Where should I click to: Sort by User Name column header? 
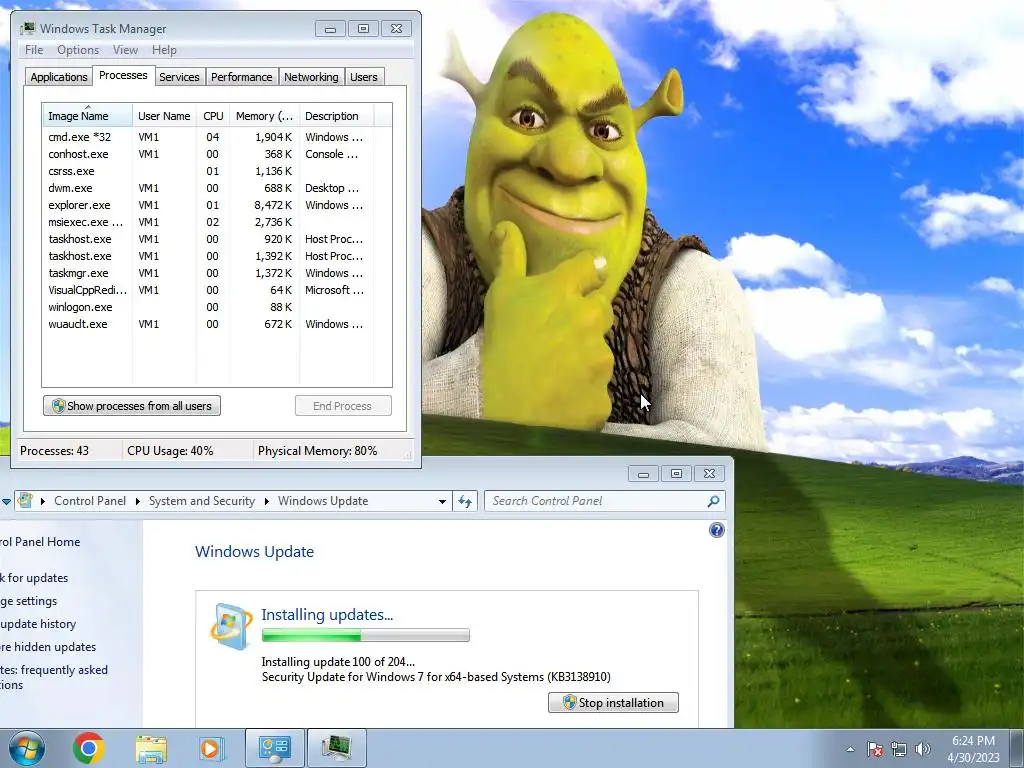point(164,116)
